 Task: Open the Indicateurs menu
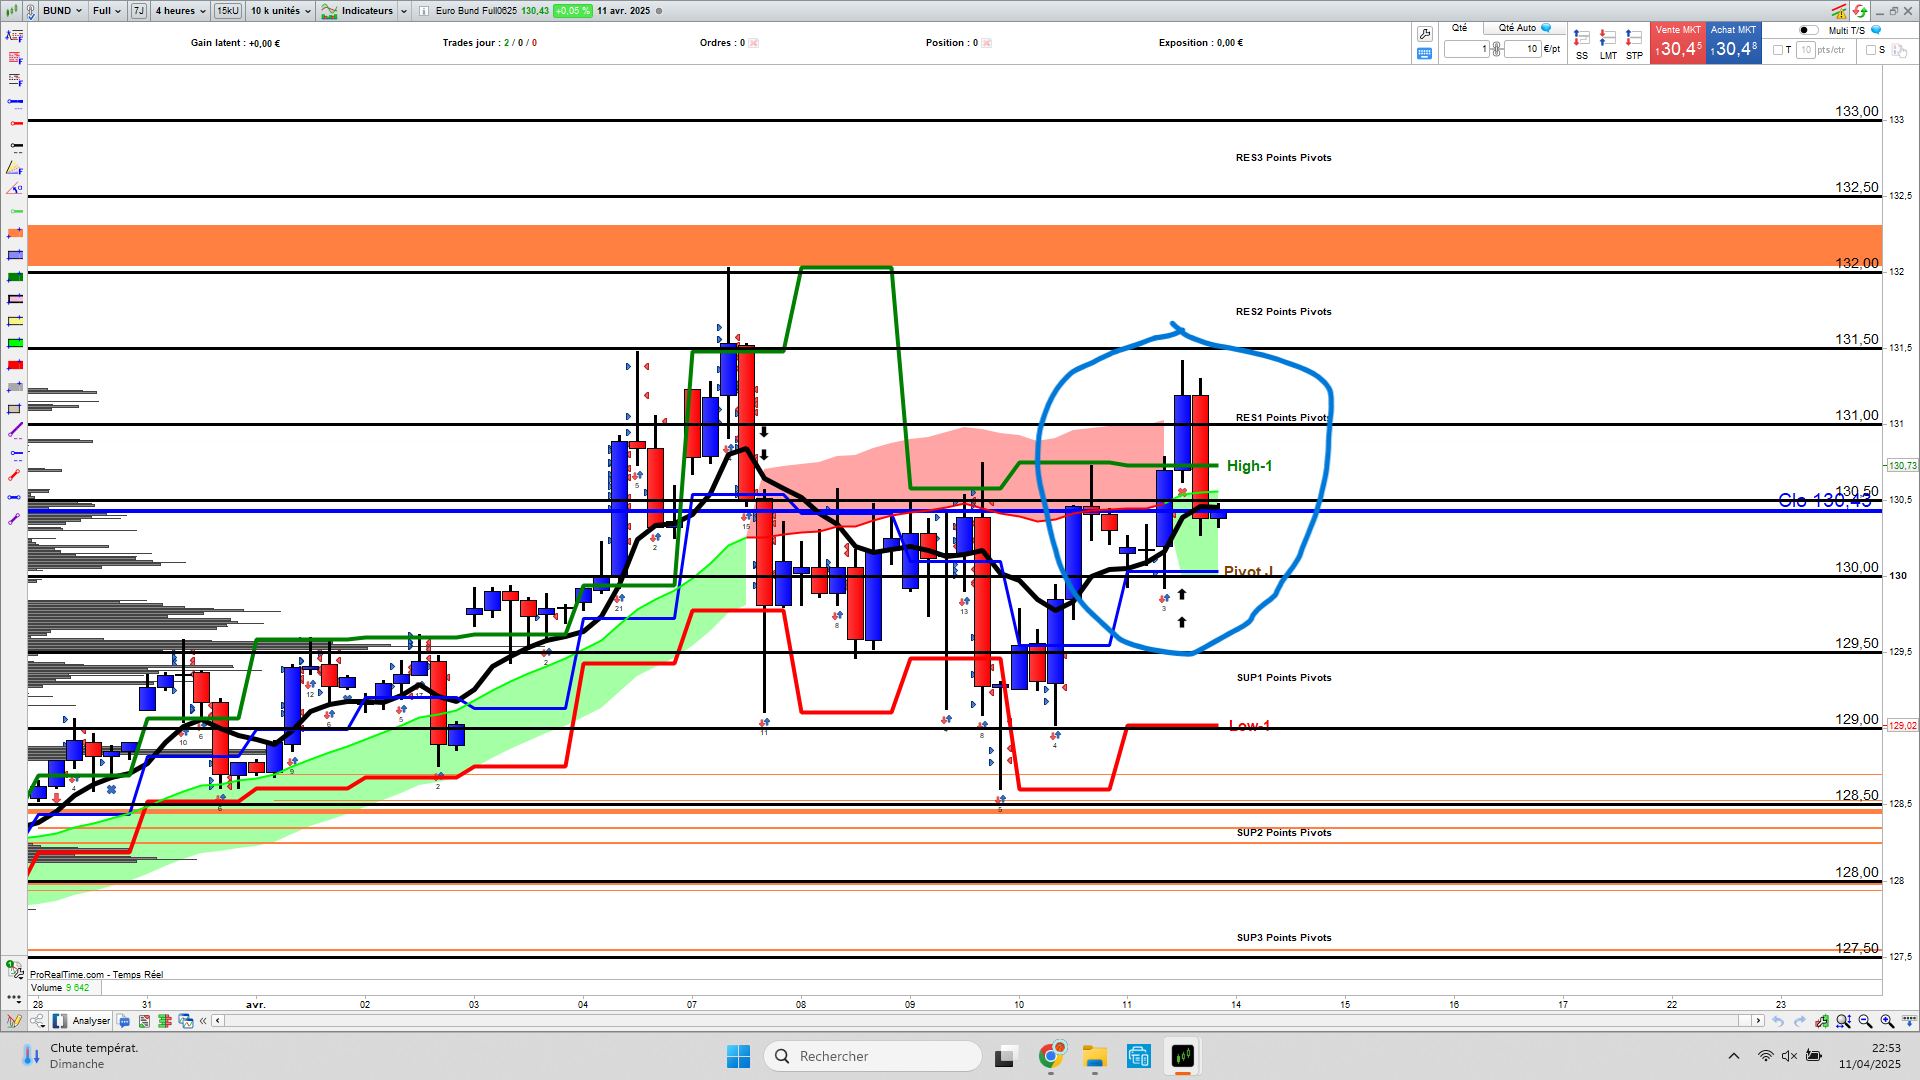[x=366, y=11]
